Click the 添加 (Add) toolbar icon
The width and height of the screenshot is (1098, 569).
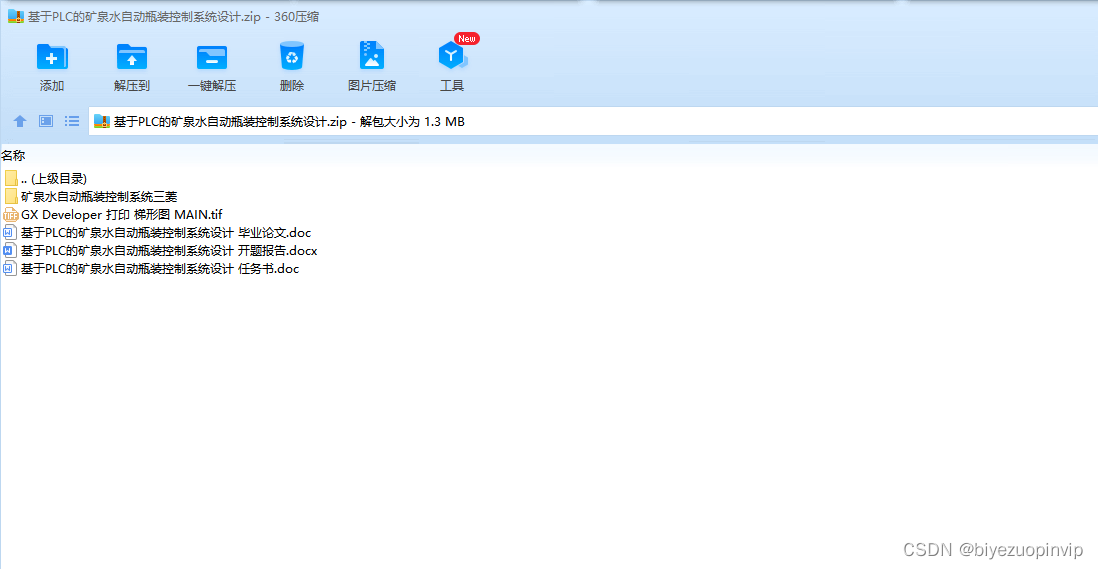(52, 57)
